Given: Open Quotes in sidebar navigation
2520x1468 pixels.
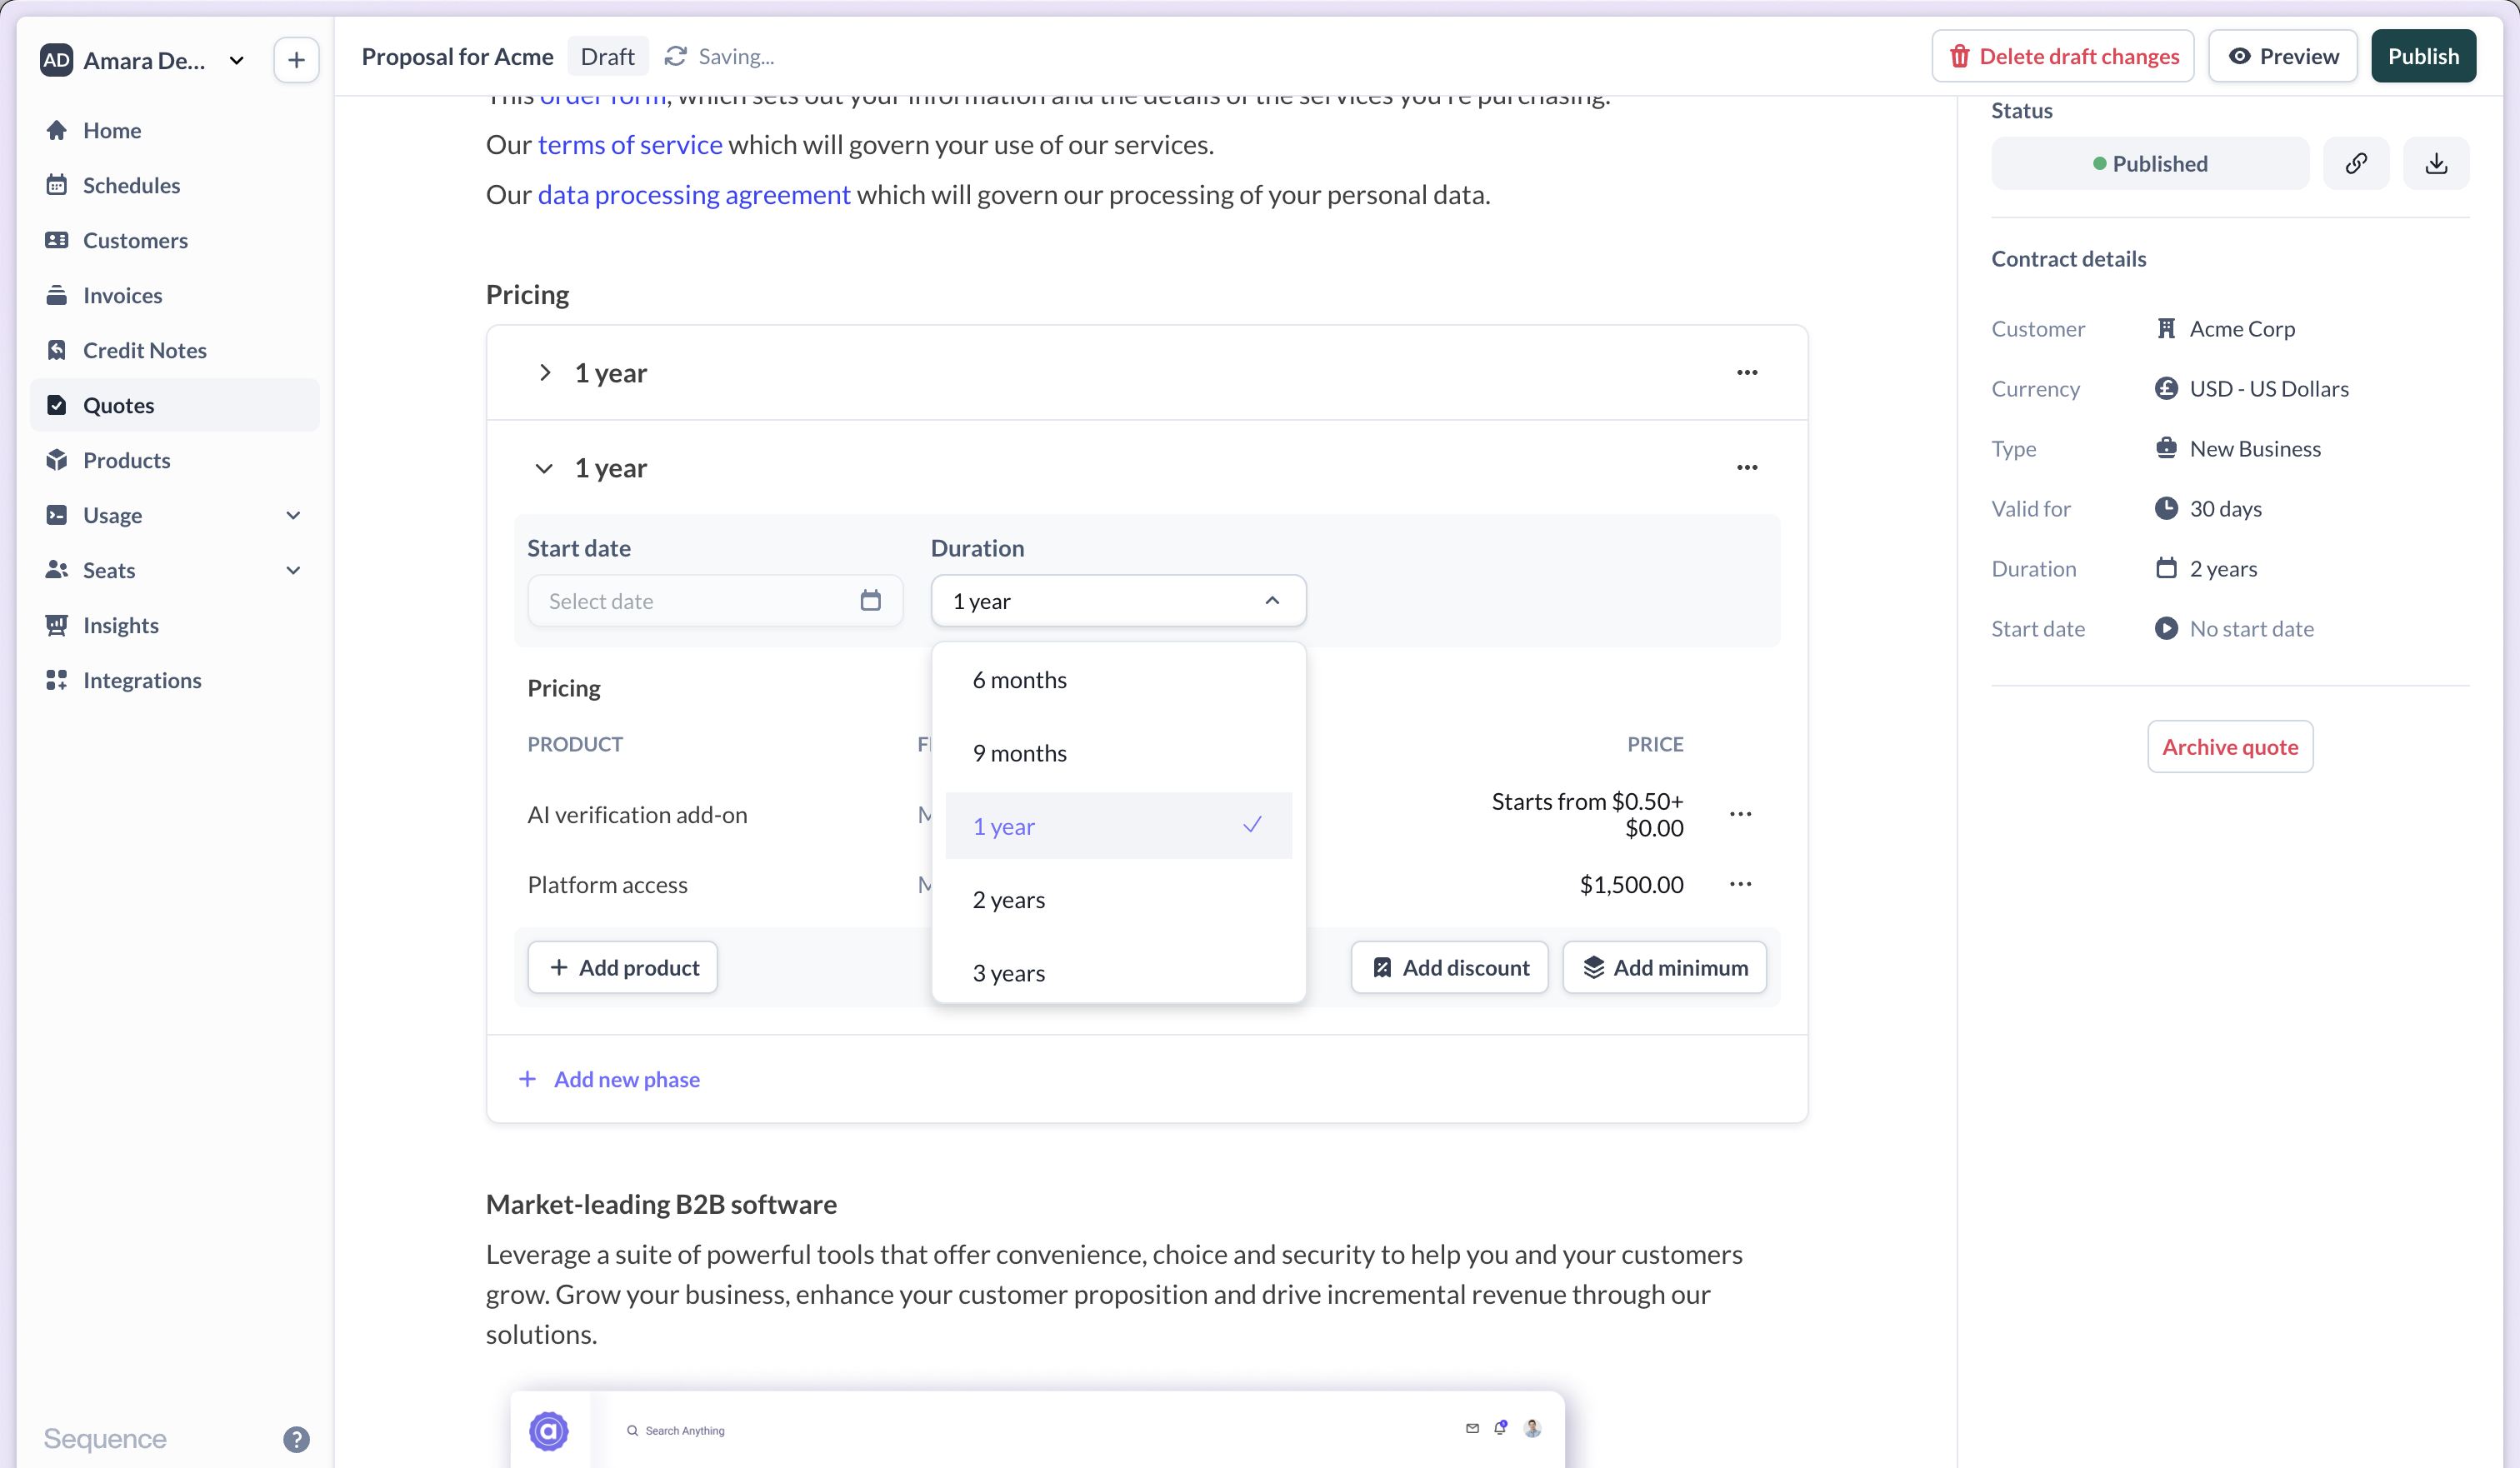Looking at the screenshot, I should pos(175,405).
